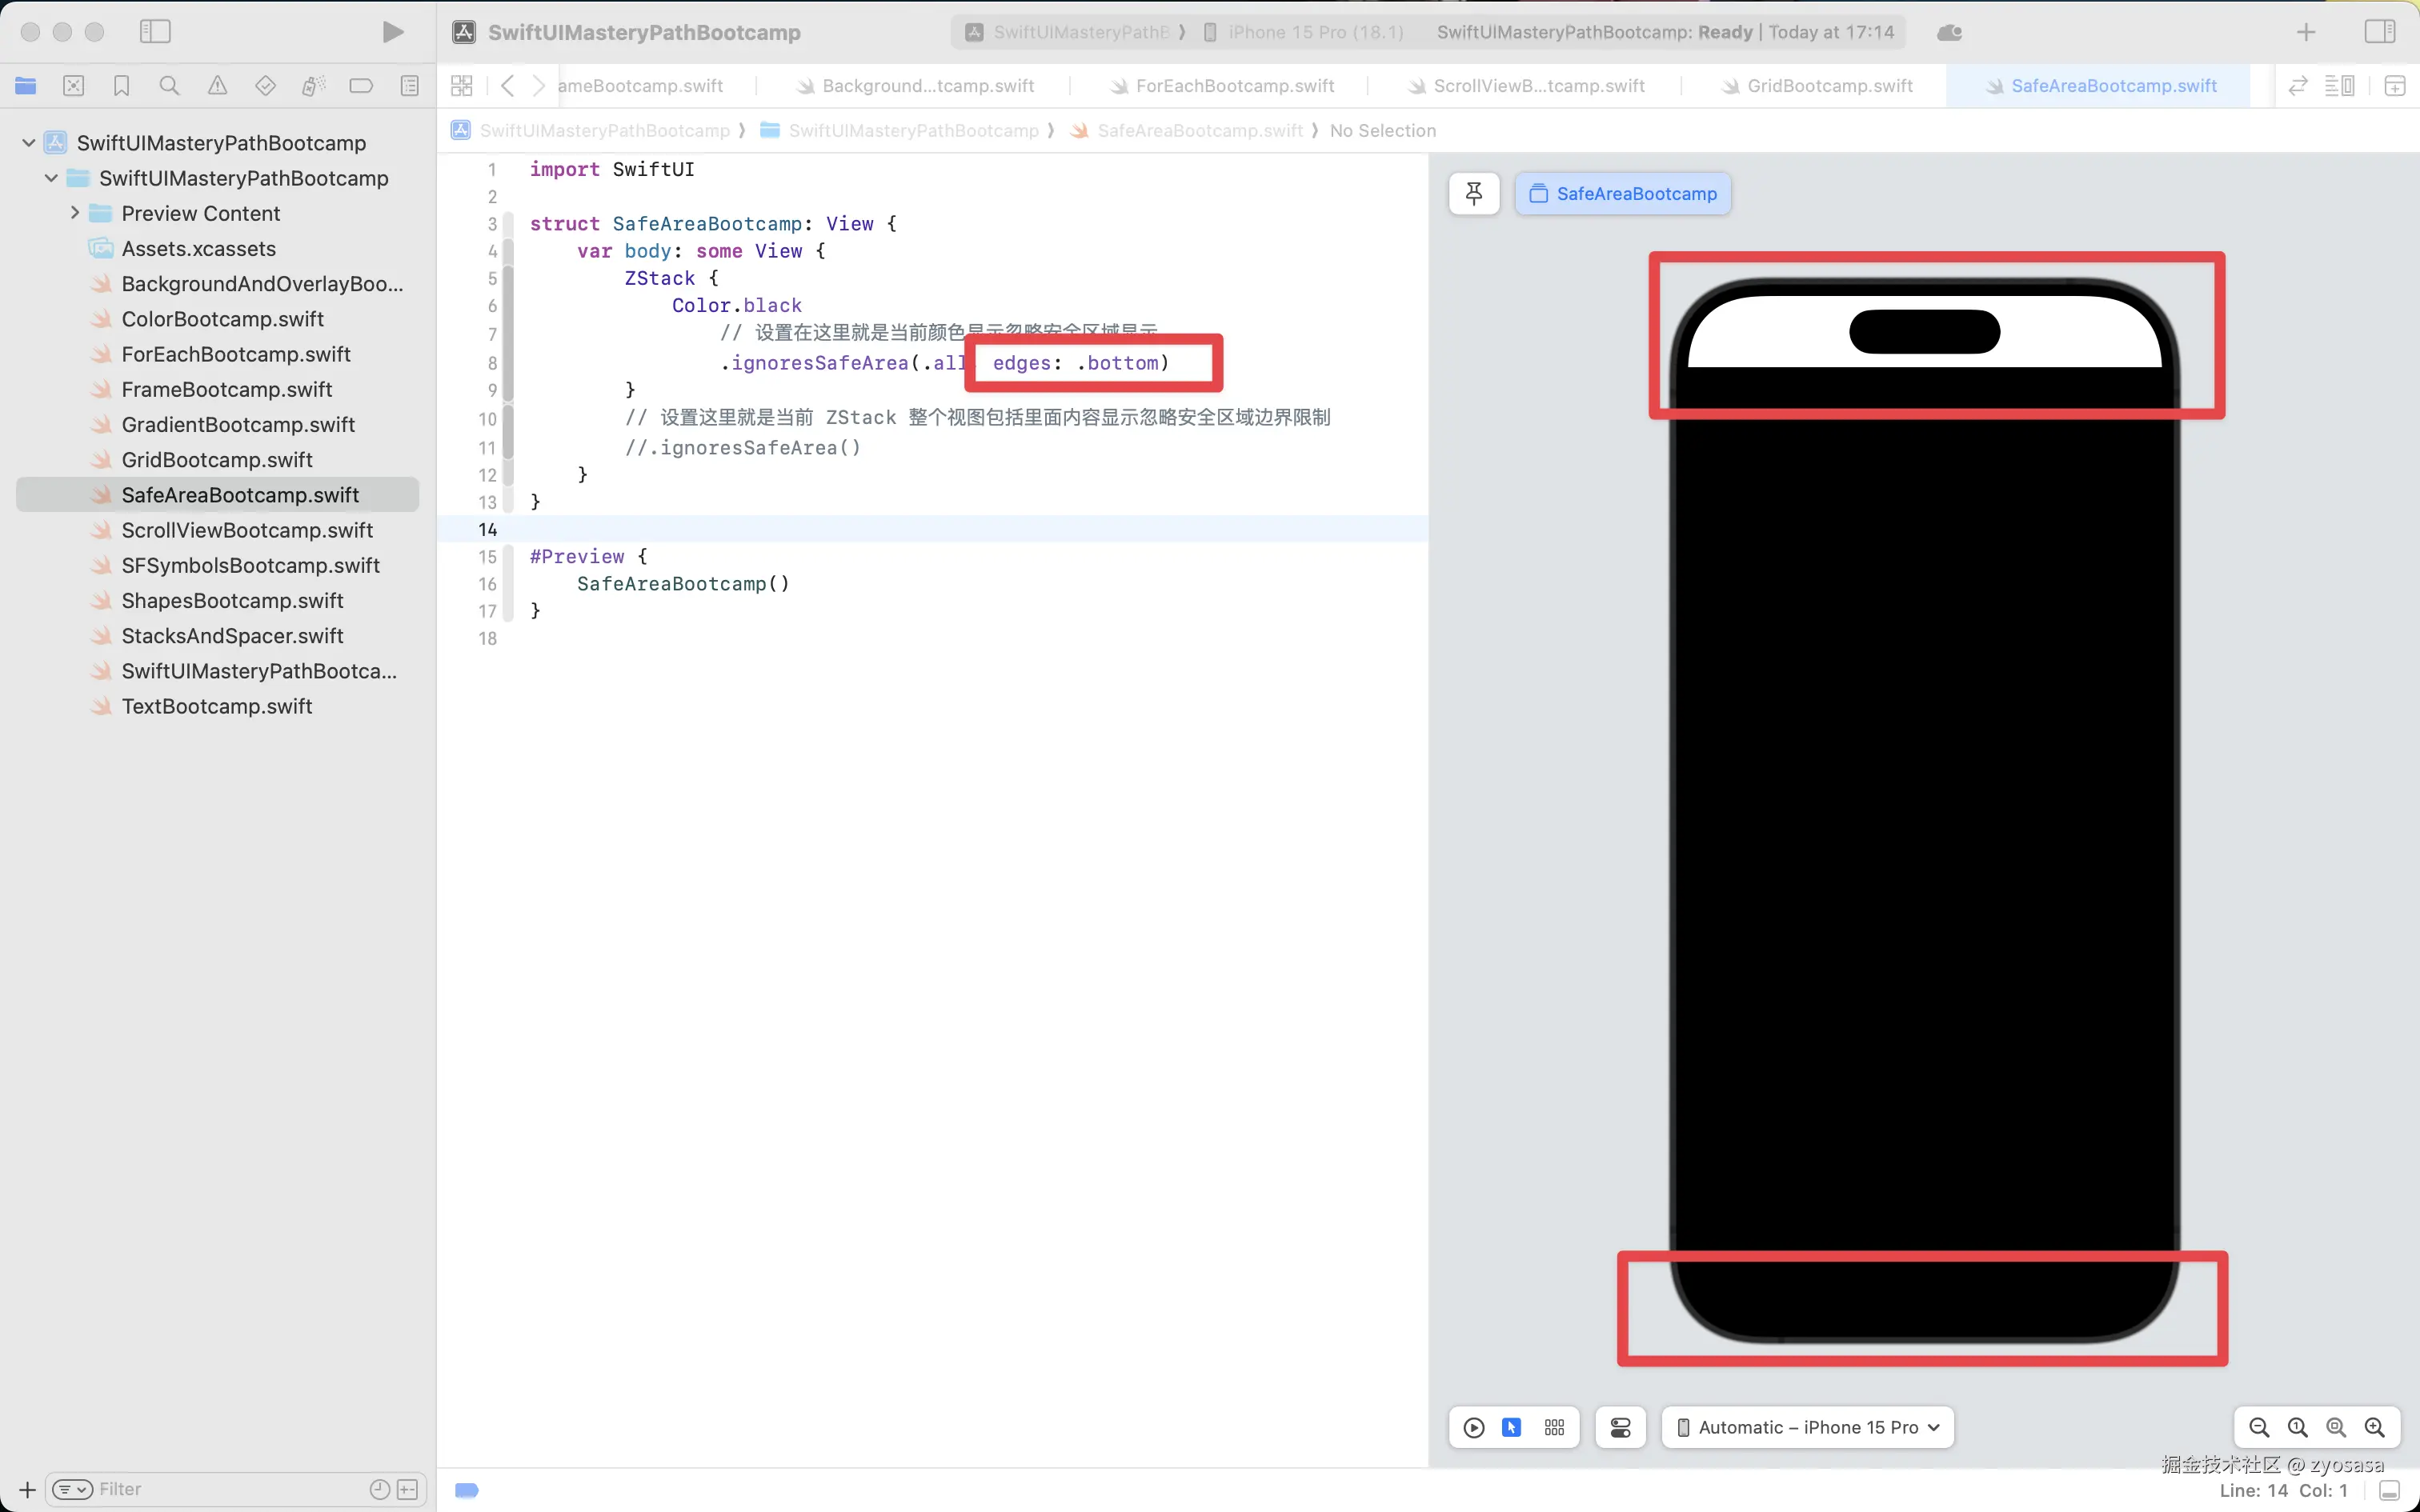Expand the Preview Content folder
This screenshot has width=2420, height=1512.
coord(75,213)
